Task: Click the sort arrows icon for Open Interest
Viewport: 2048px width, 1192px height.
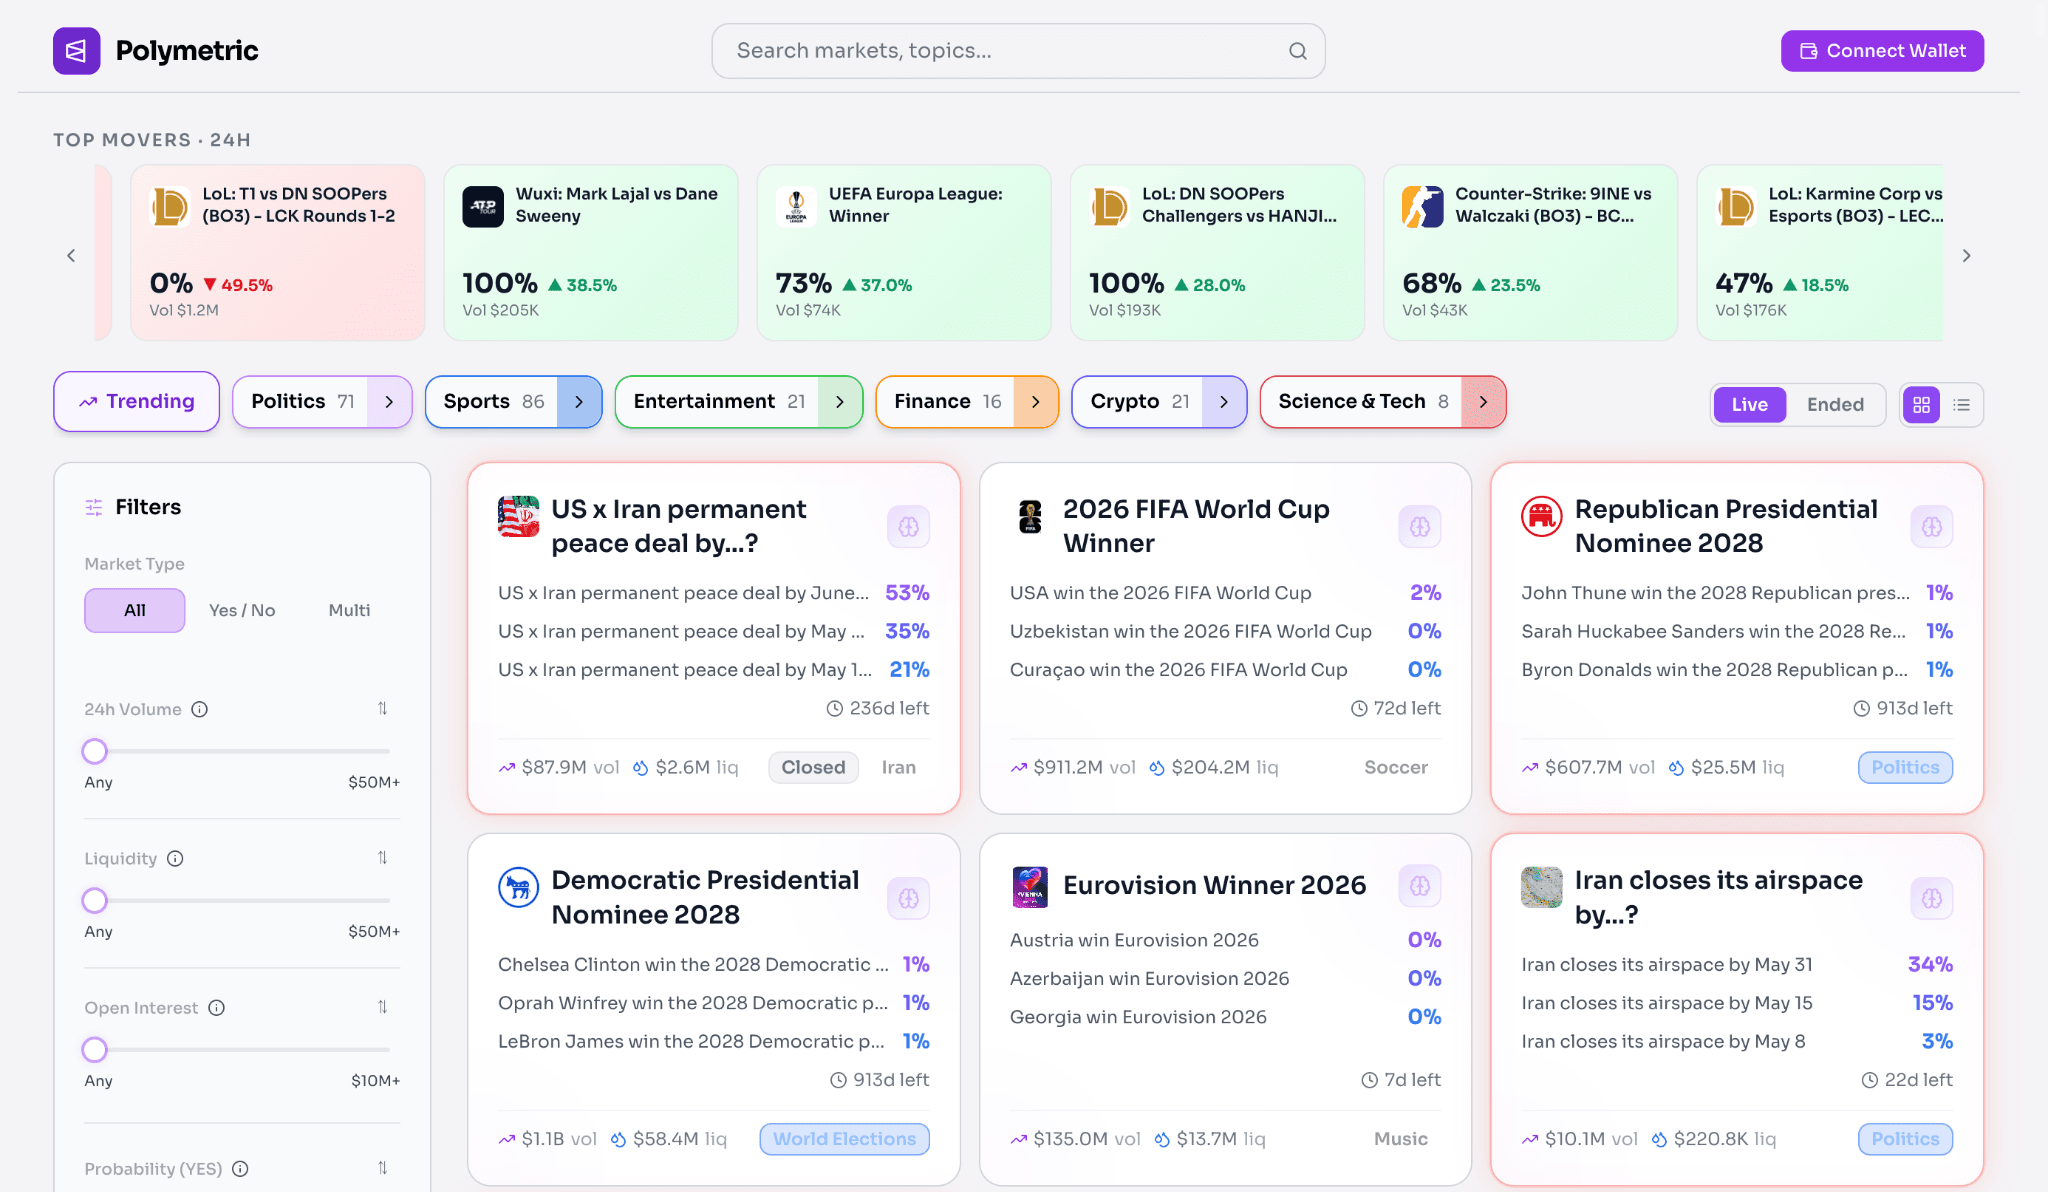Action: pos(382,1006)
